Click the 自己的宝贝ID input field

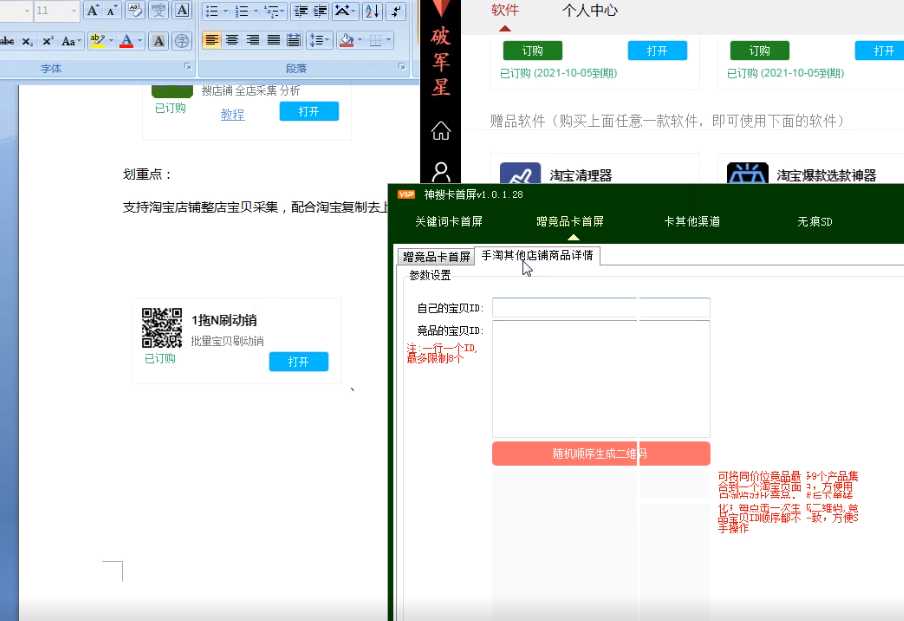tap(601, 308)
